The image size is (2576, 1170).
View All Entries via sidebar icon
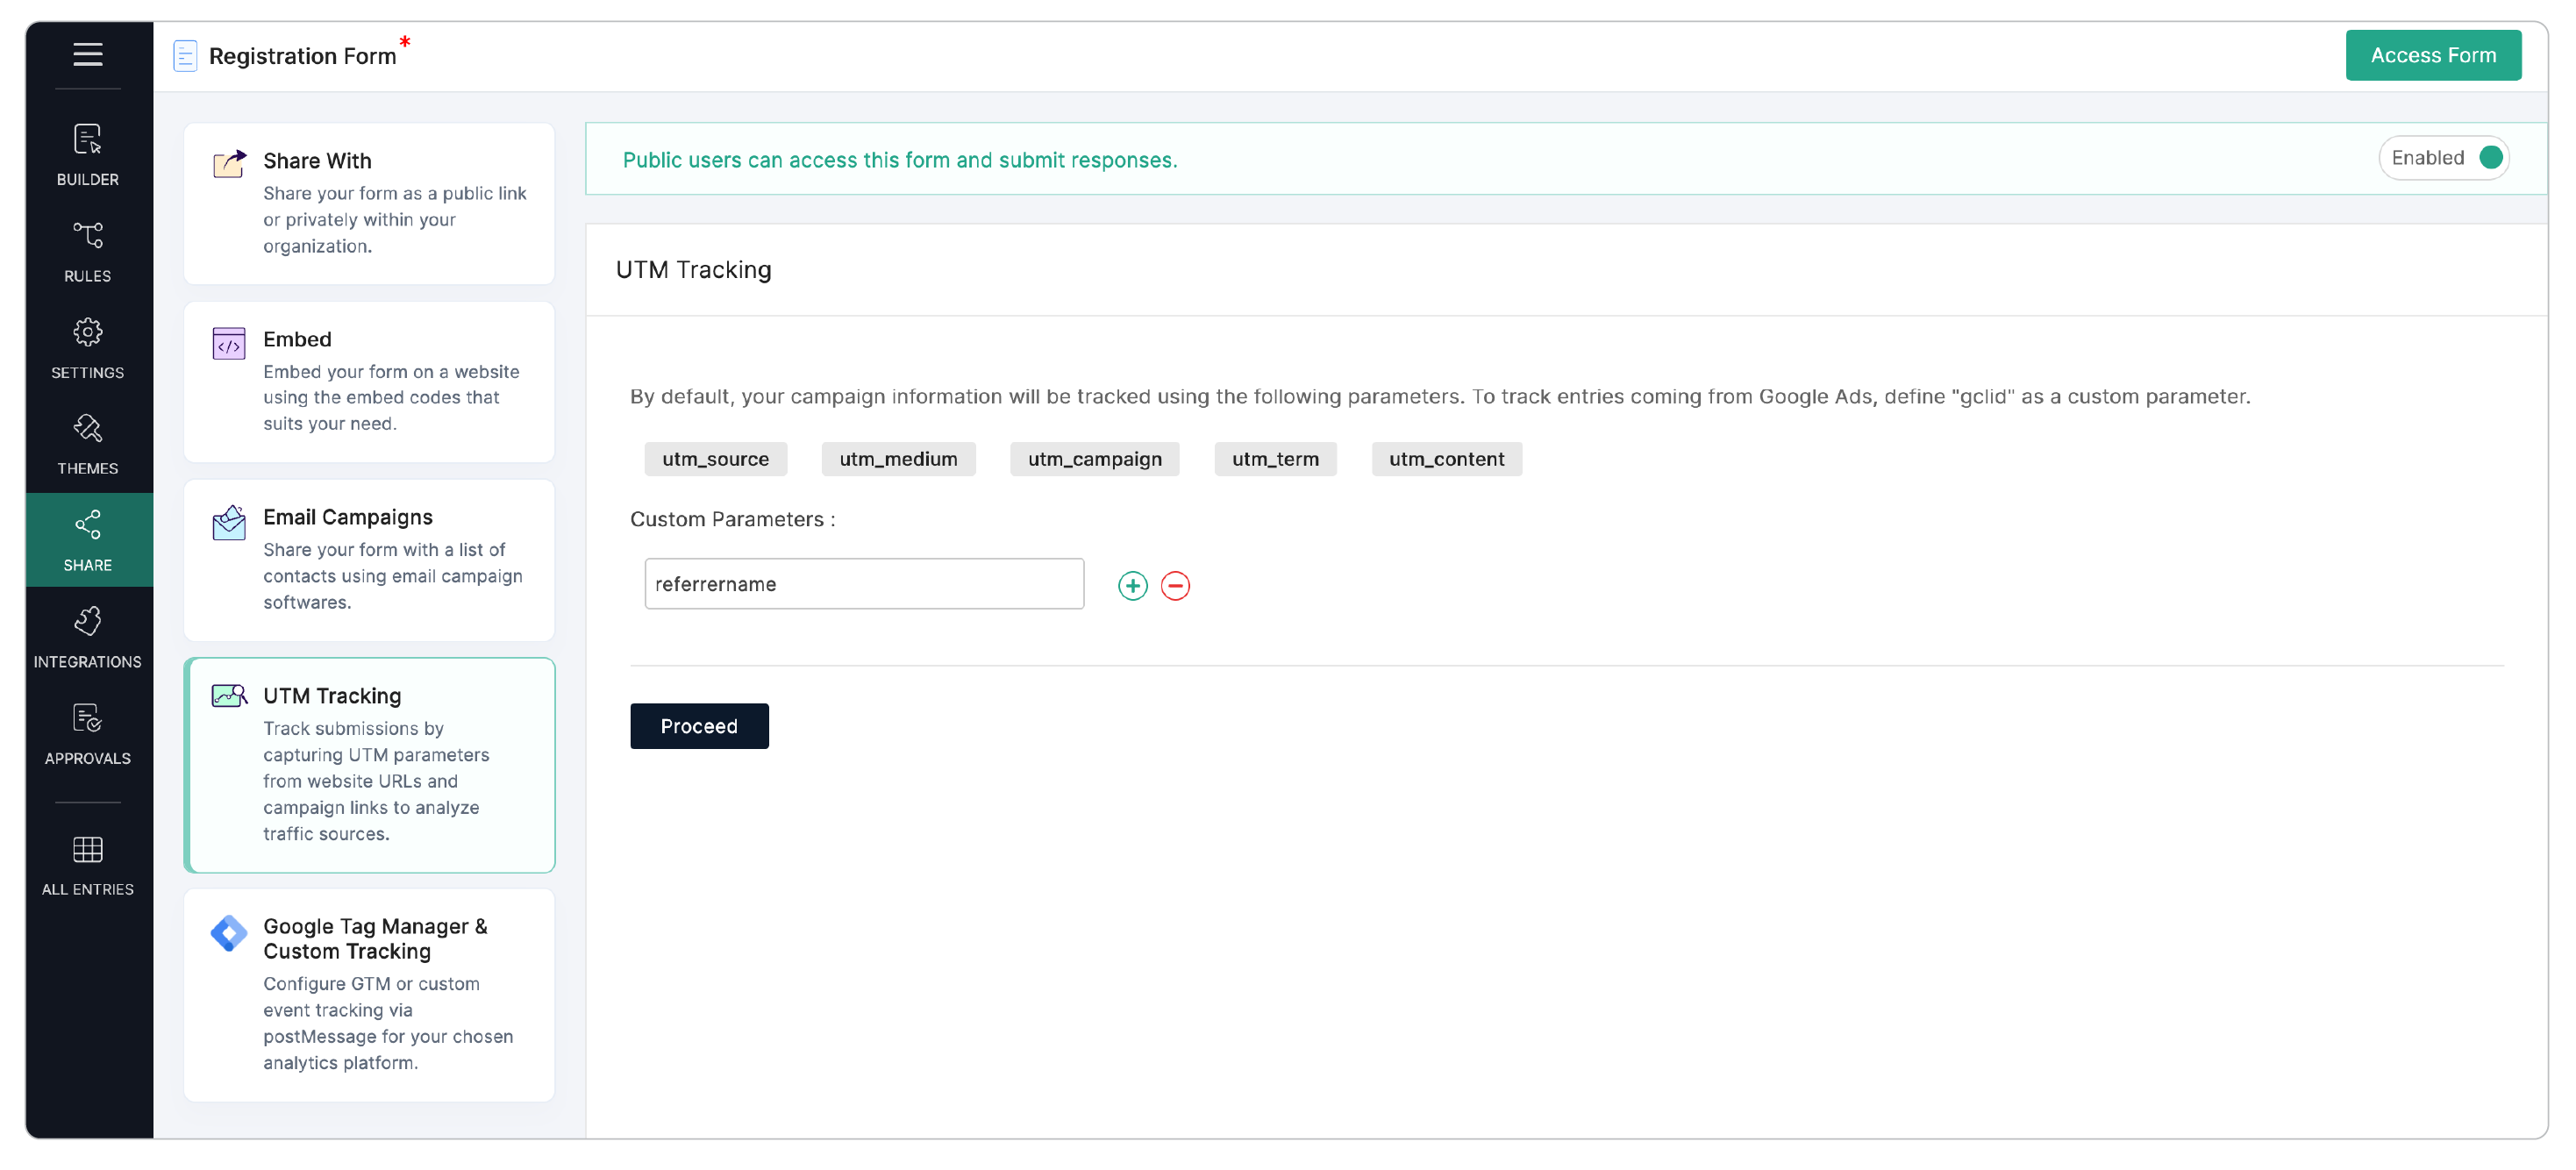pyautogui.click(x=87, y=864)
